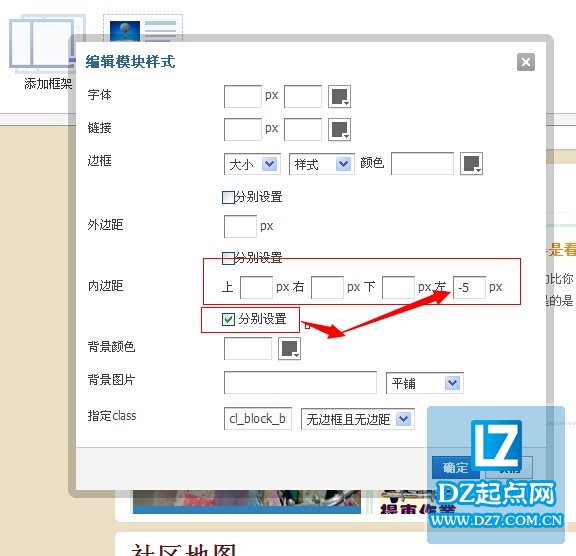Open the 无边框且无边距 class dropdown
Image resolution: width=576 pixels, height=556 pixels.
pyautogui.click(x=358, y=419)
